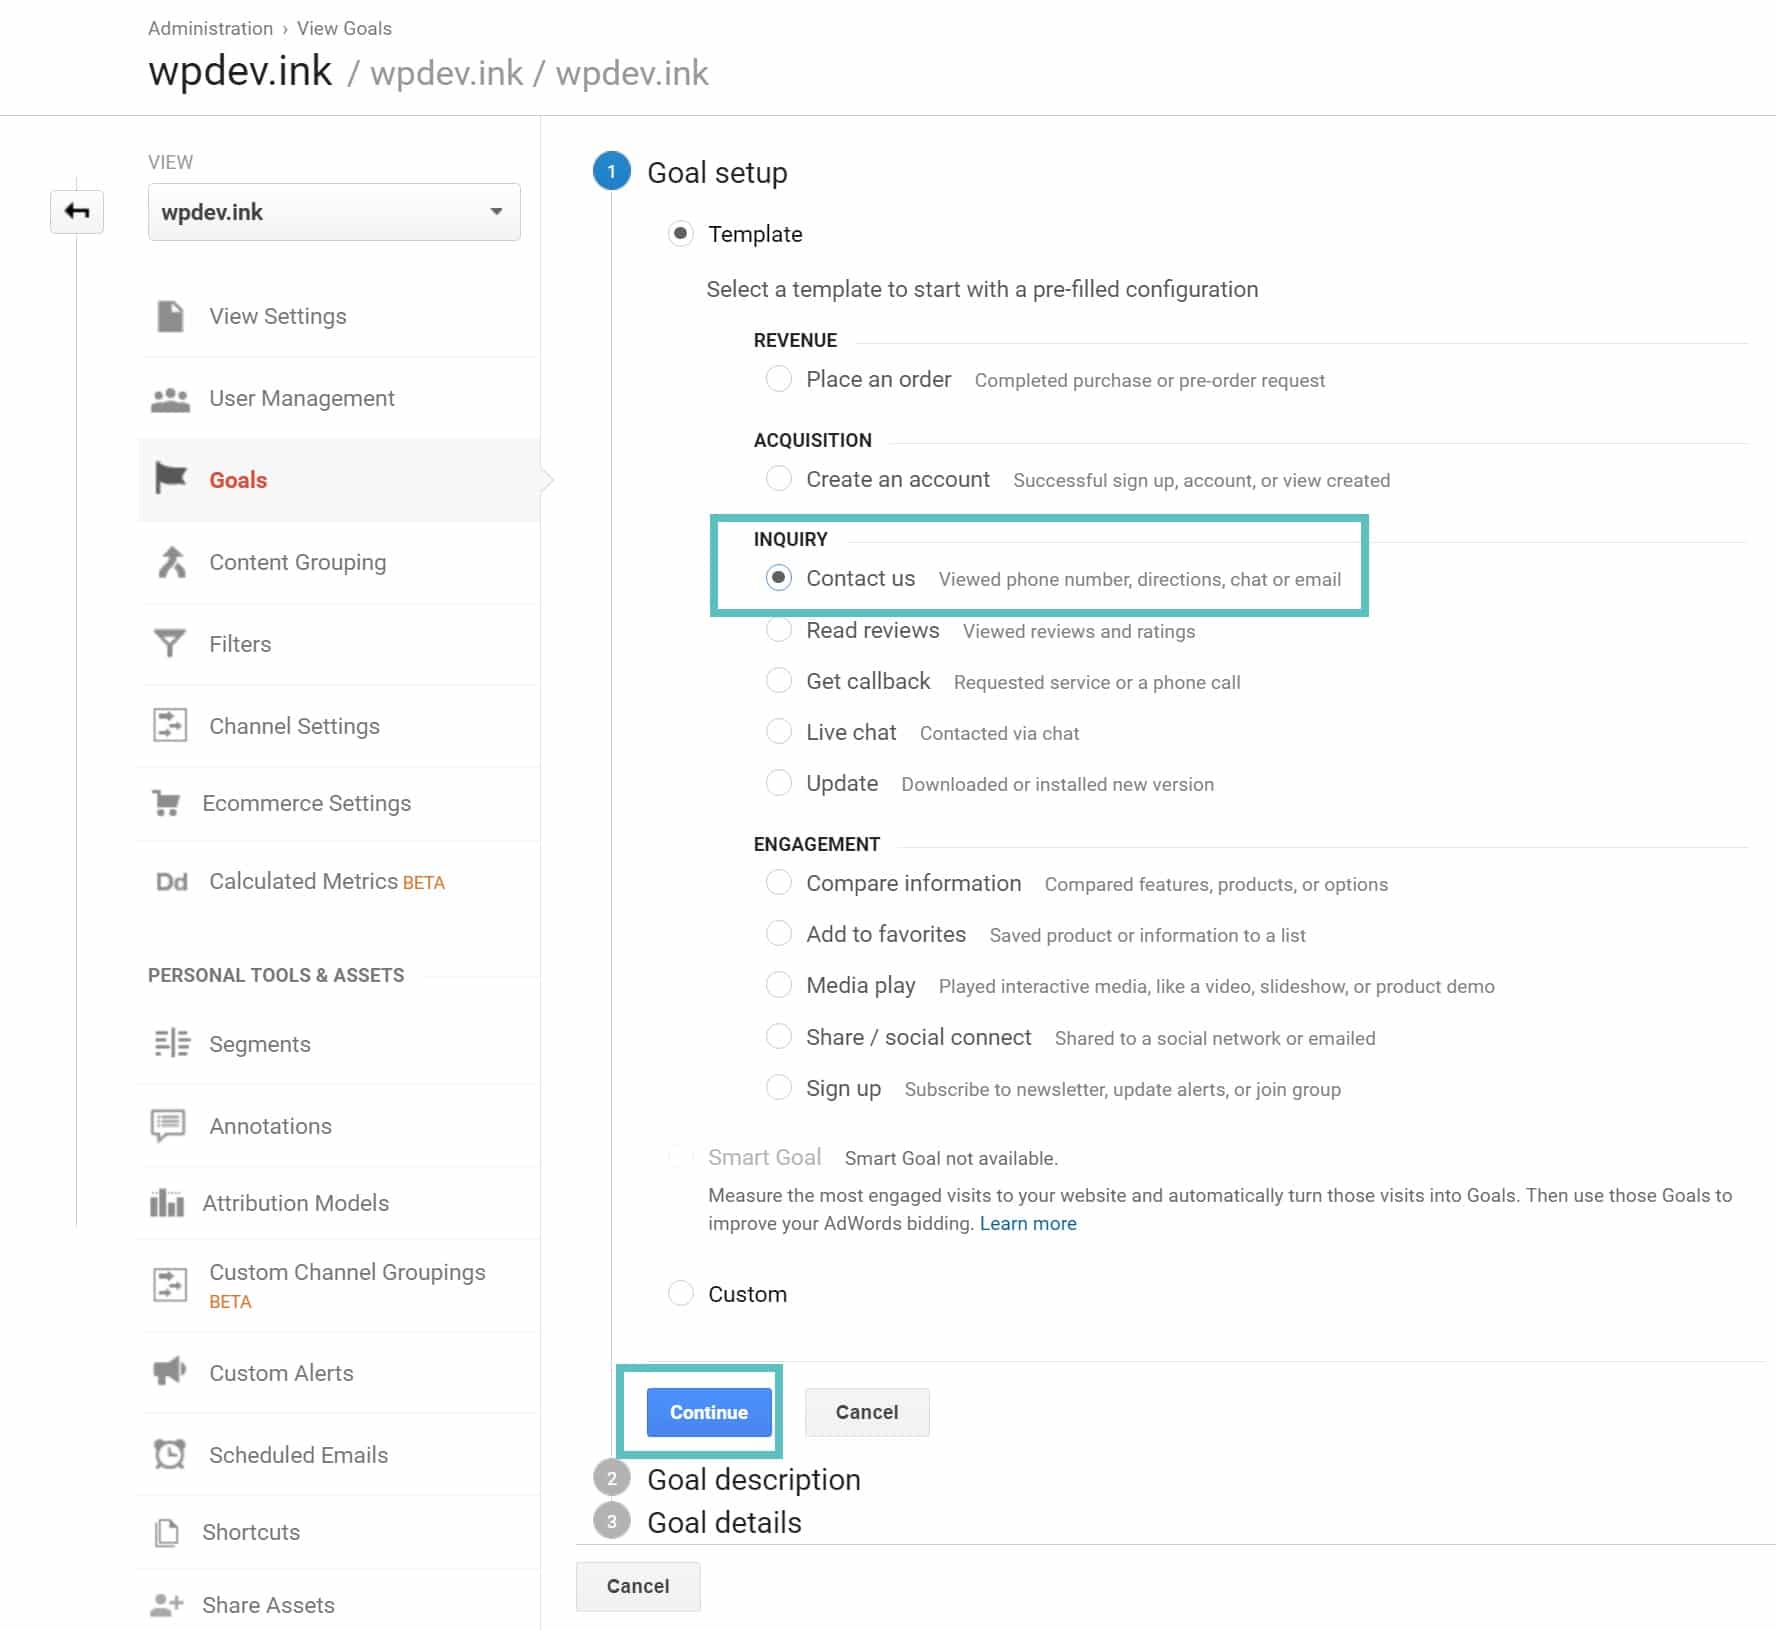Select the Goals flag icon
Image resolution: width=1776 pixels, height=1630 pixels.
pyautogui.click(x=170, y=480)
